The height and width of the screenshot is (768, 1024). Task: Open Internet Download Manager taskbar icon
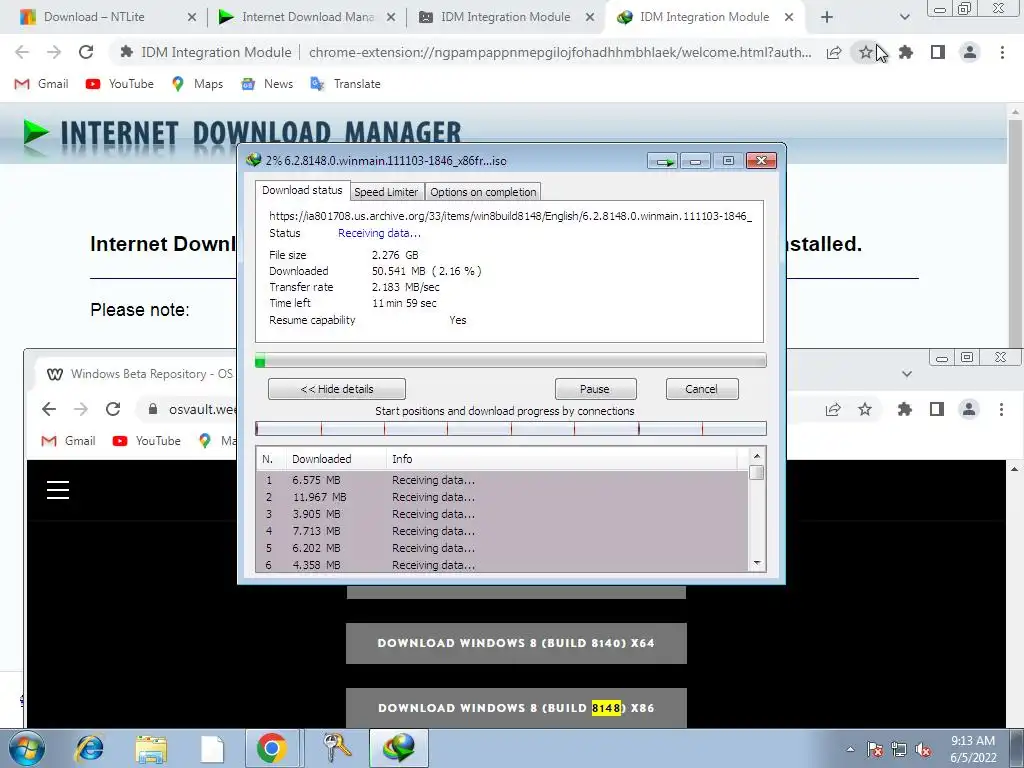399,748
